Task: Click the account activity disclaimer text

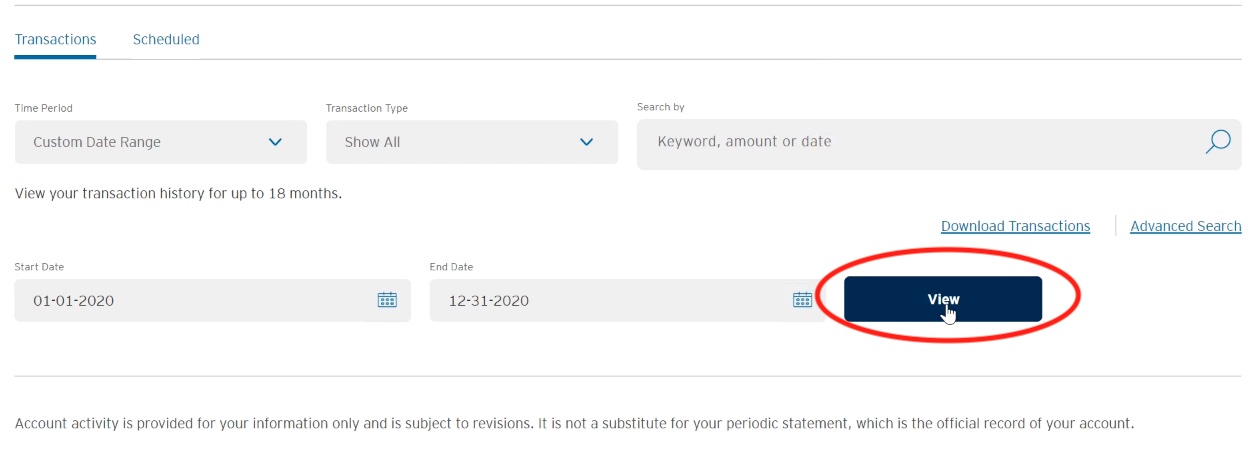Action: pyautogui.click(x=575, y=423)
